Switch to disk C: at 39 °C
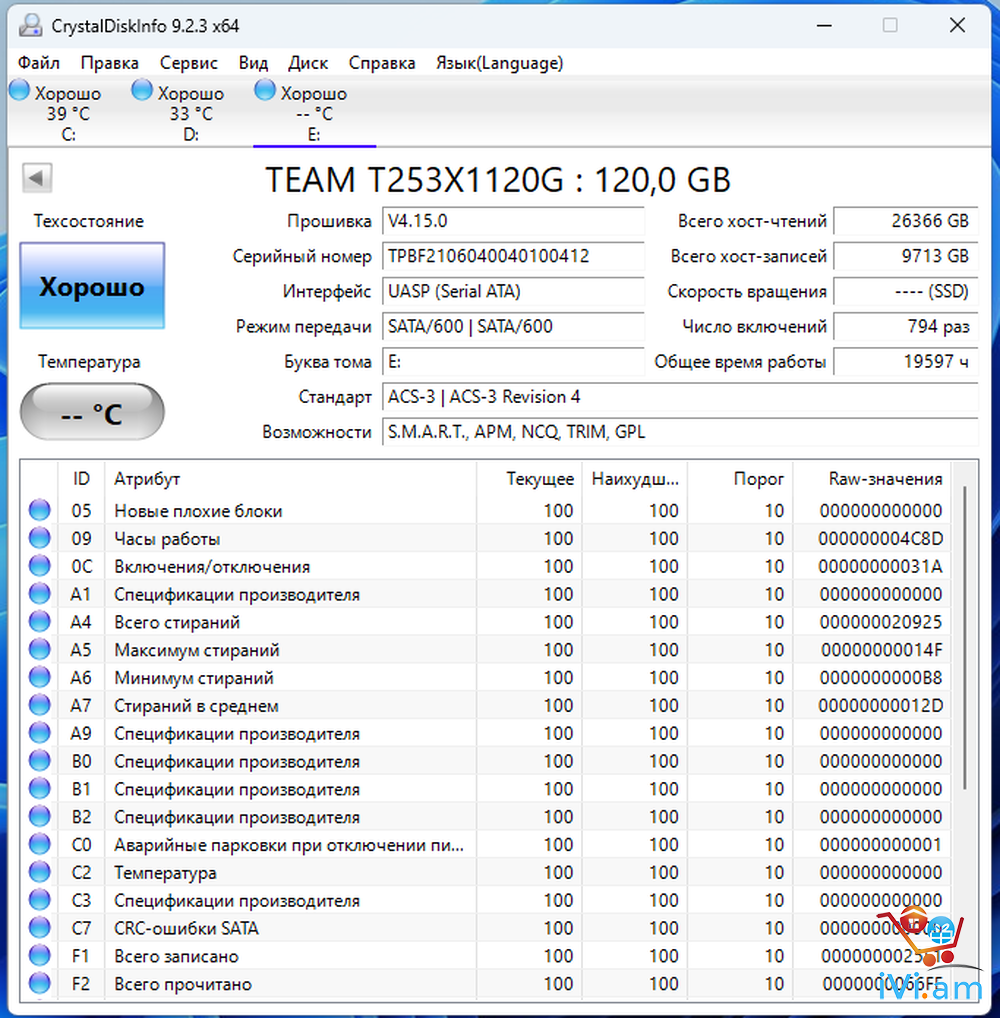 (x=68, y=113)
